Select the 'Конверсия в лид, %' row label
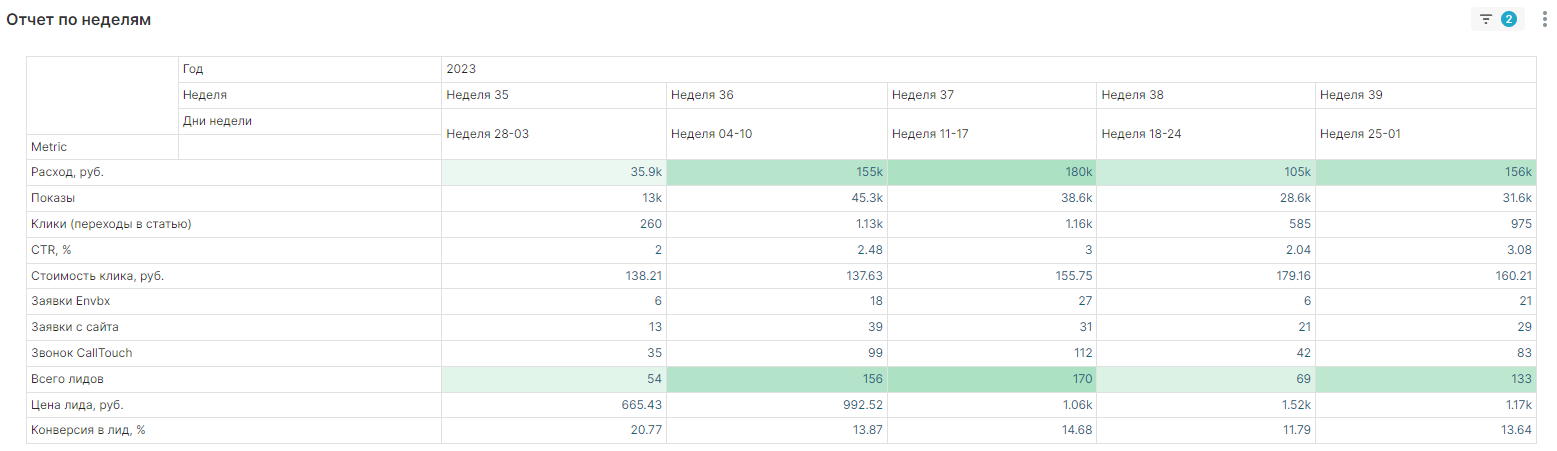1557x451 pixels. click(x=94, y=431)
